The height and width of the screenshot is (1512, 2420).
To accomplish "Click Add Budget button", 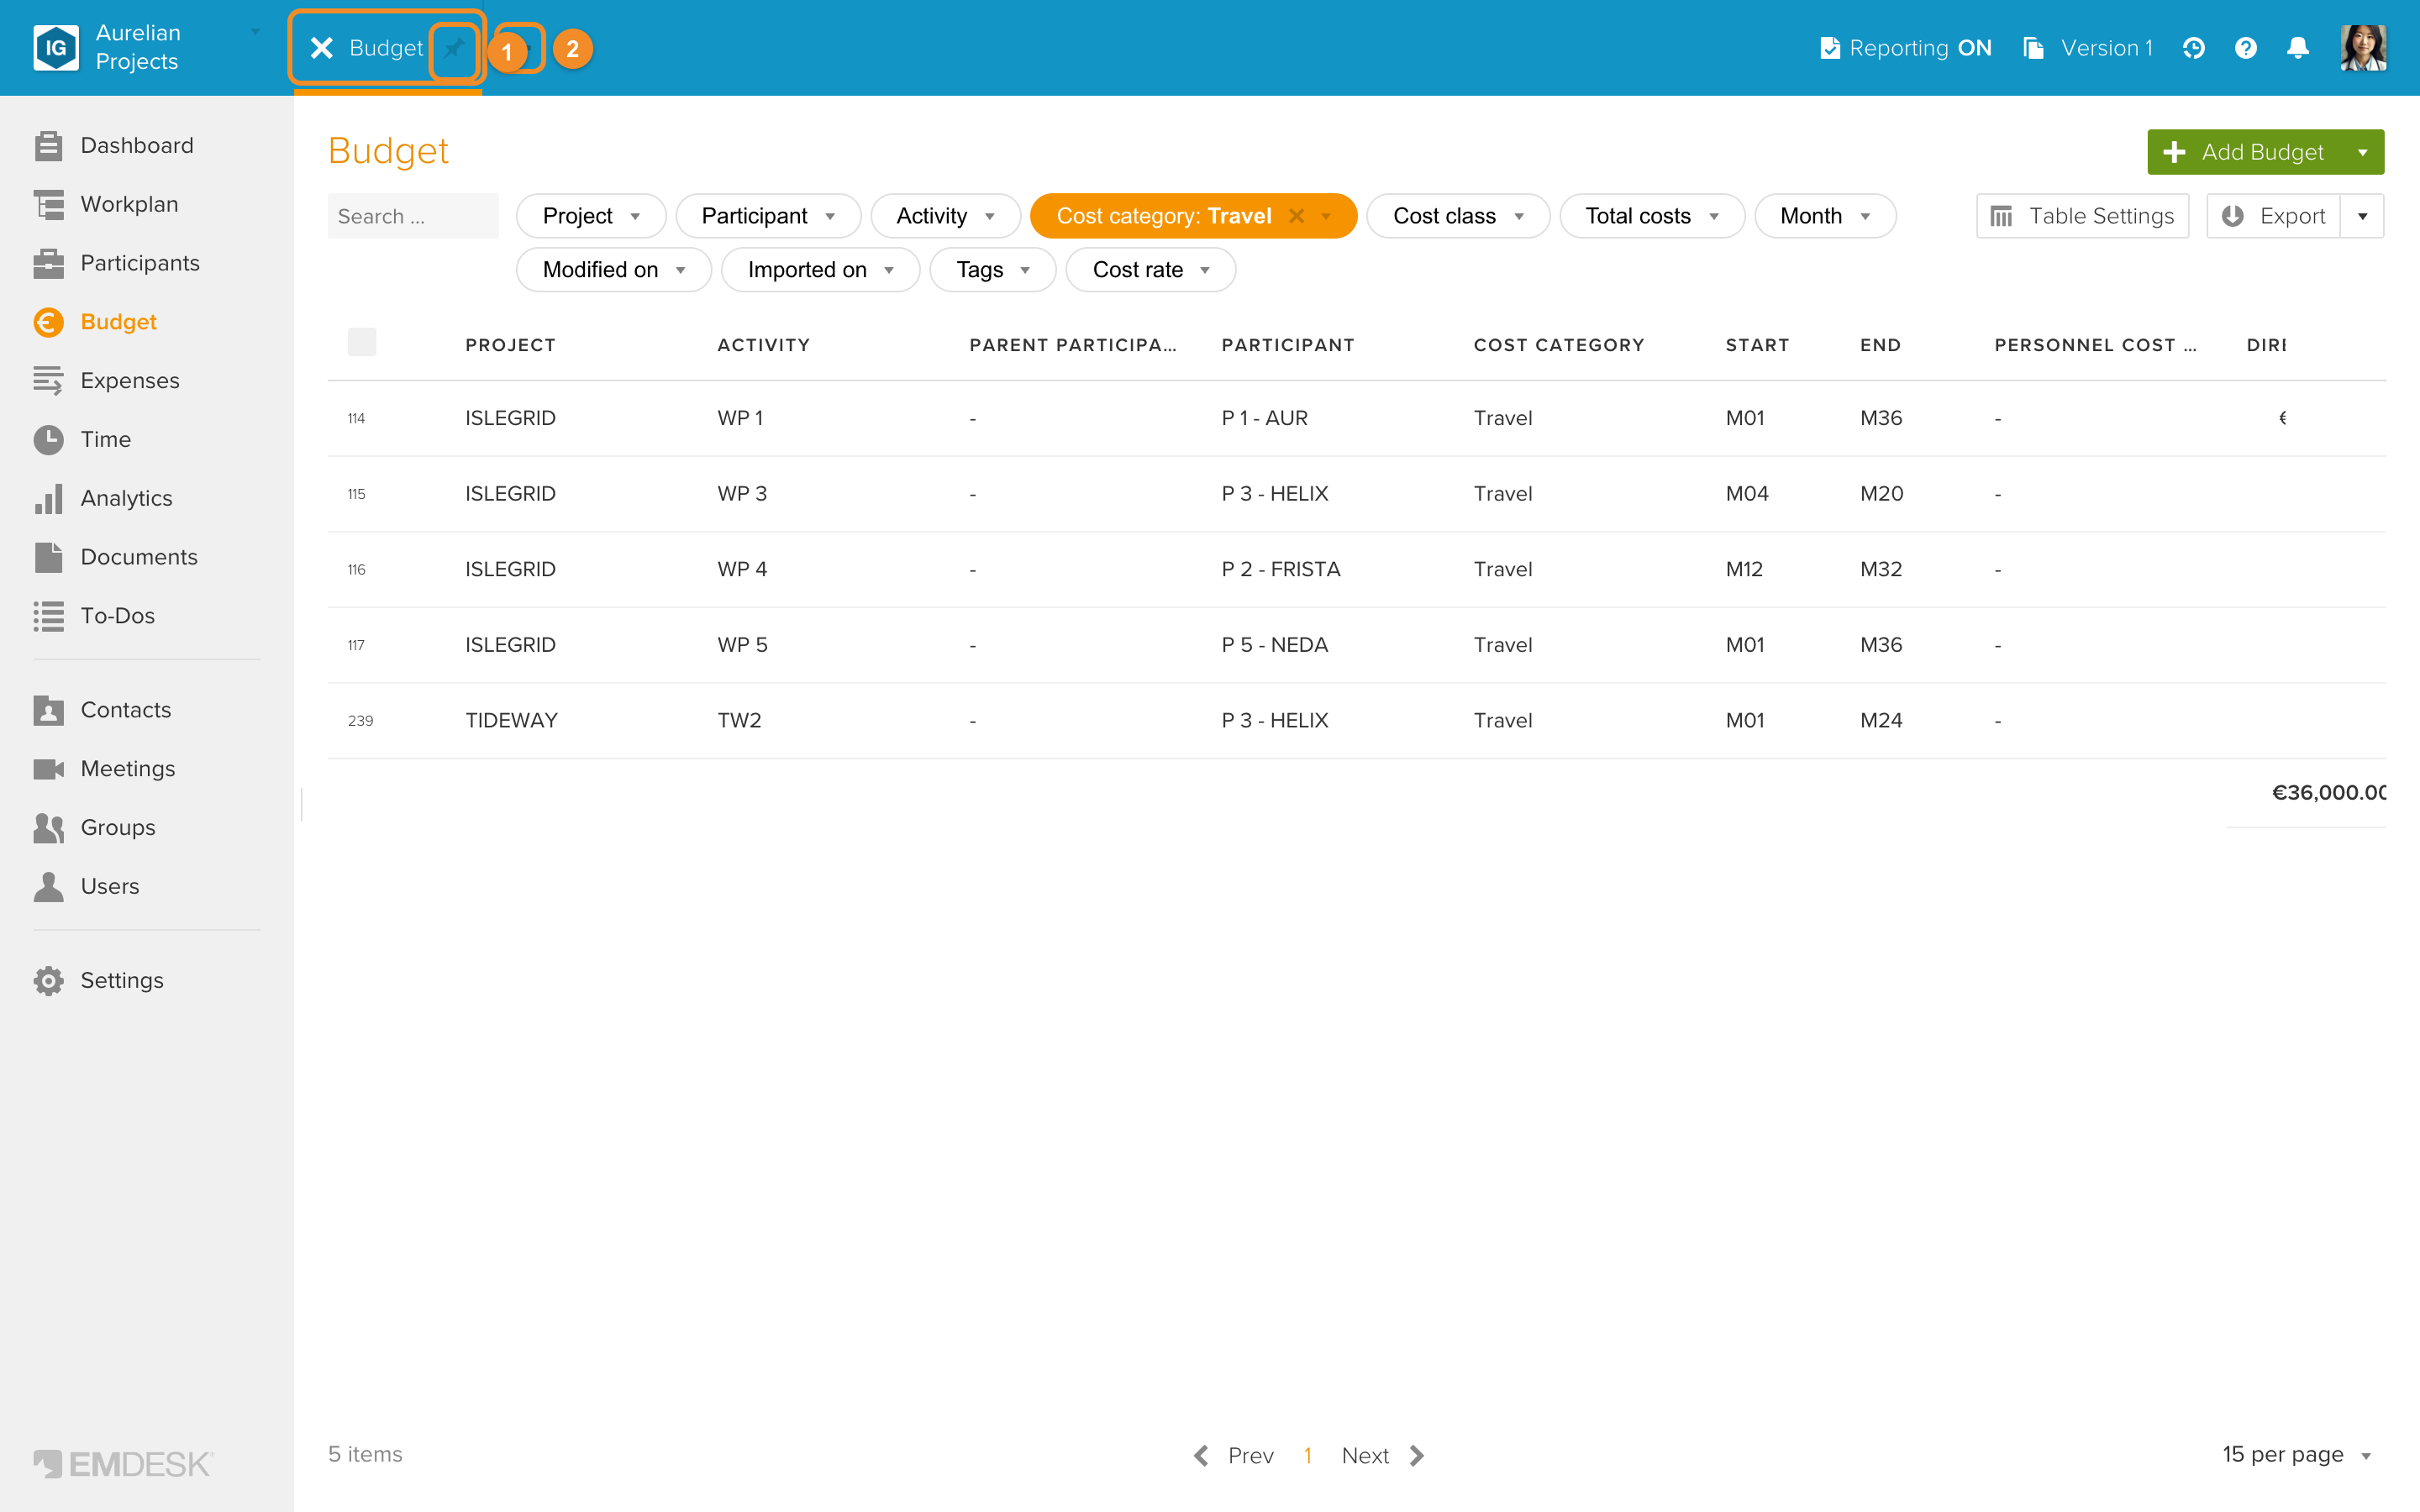I will pos(2244,152).
